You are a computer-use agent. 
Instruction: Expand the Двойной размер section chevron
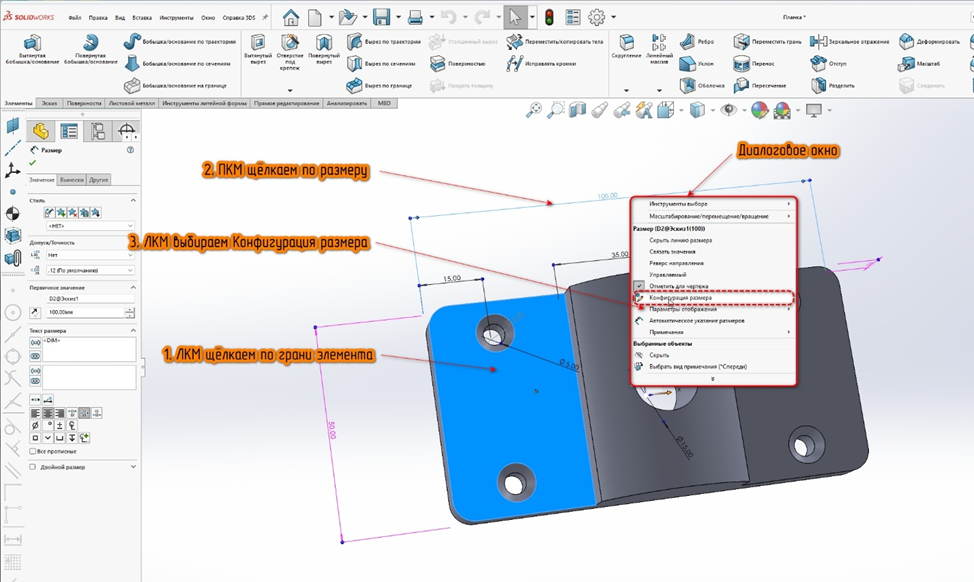(x=133, y=466)
